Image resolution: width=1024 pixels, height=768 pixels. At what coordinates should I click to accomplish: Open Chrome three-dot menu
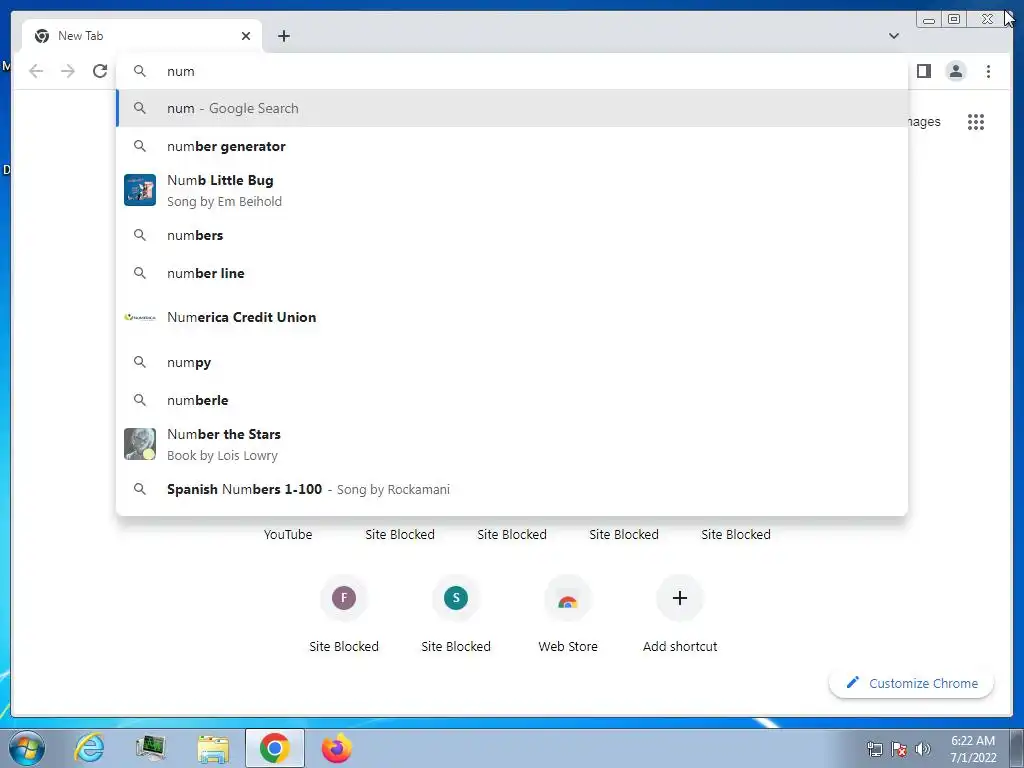click(x=988, y=71)
